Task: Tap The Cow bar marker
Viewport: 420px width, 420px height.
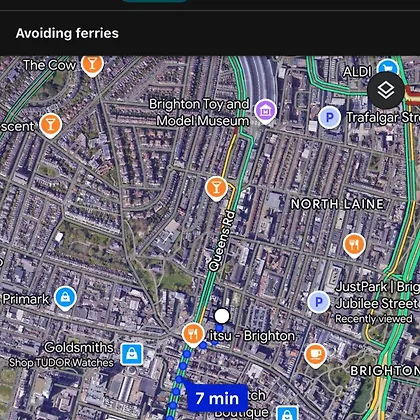Action: [92, 65]
